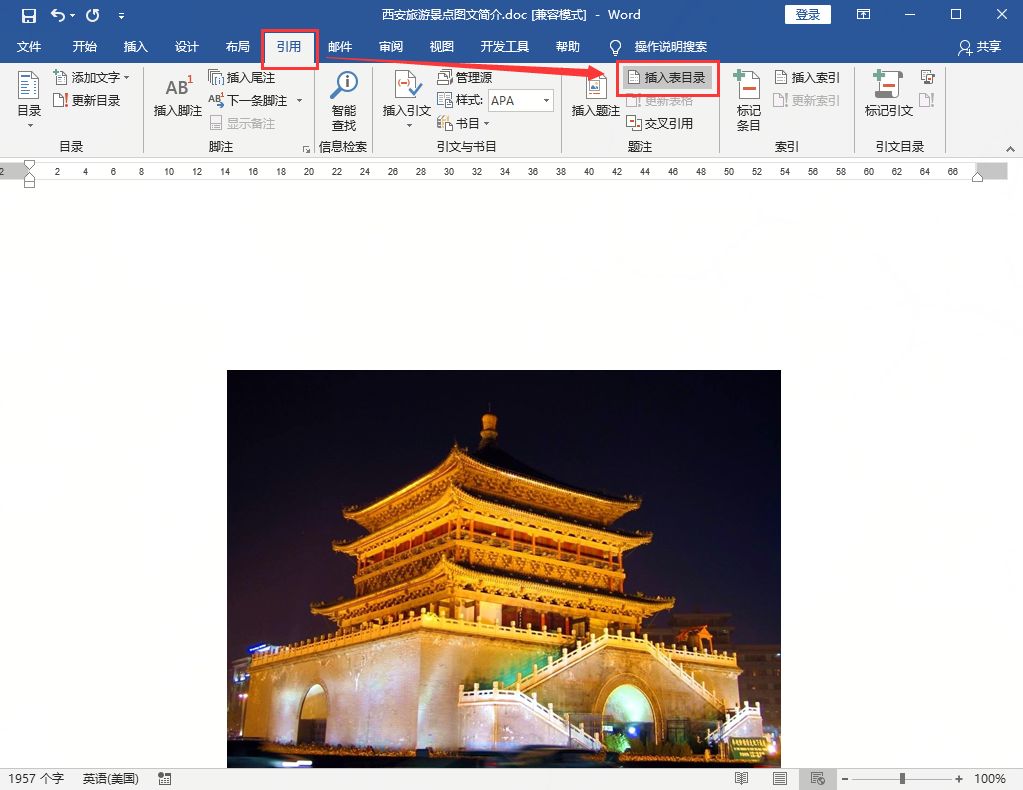The image size is (1023, 790).
Task: Click 交叉引用 to insert cross-reference
Action: pyautogui.click(x=666, y=123)
